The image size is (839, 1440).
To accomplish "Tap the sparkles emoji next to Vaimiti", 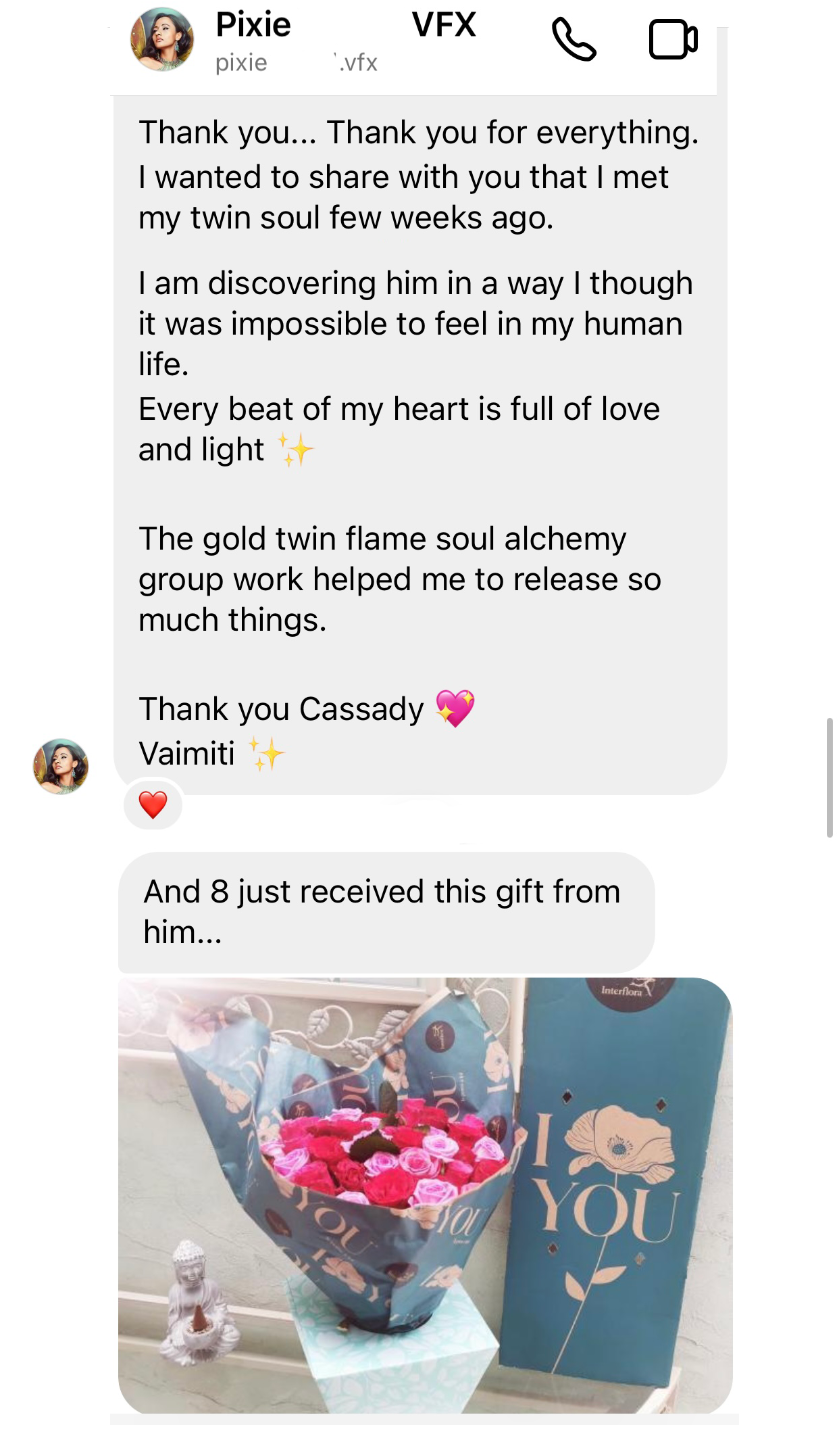I will tap(266, 753).
